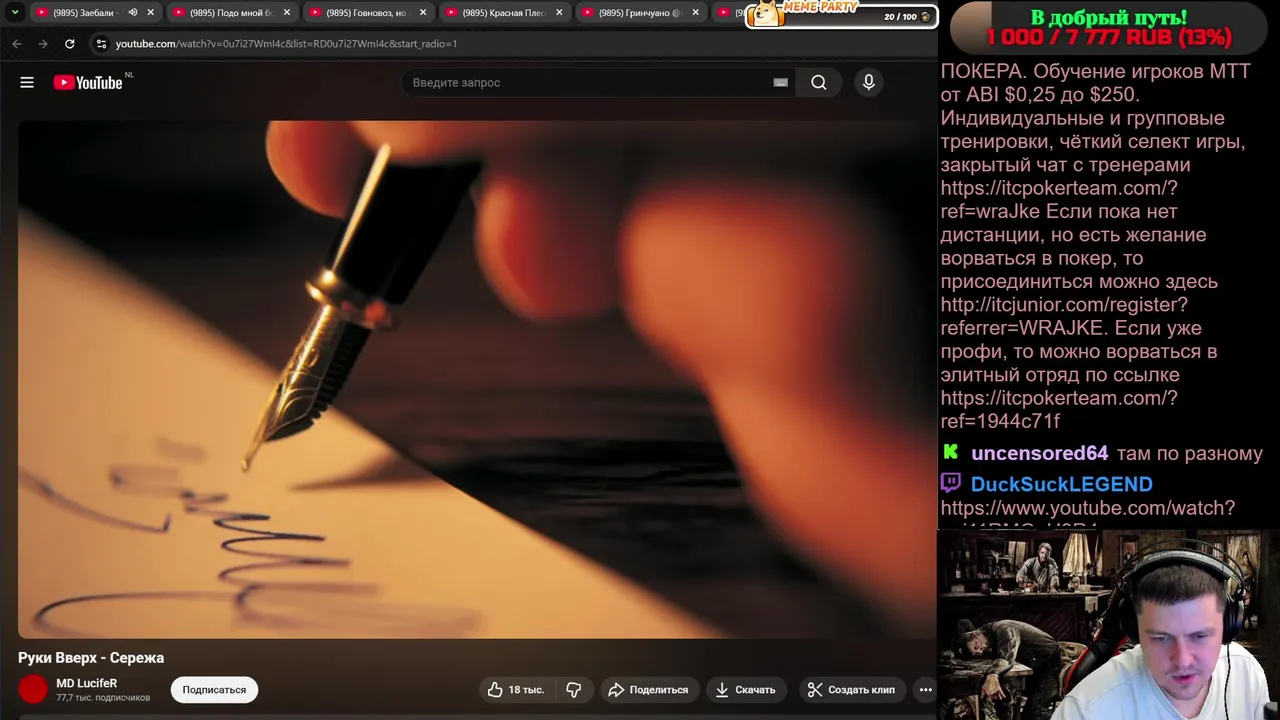Click the Kick icon beside uncensored64
Image resolution: width=1280 pixels, height=720 pixels.
point(951,452)
